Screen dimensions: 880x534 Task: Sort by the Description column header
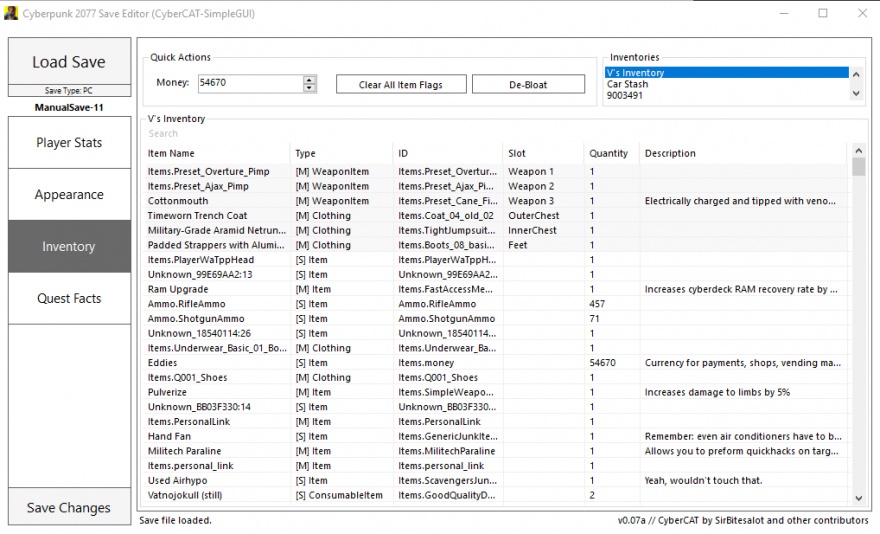click(743, 153)
